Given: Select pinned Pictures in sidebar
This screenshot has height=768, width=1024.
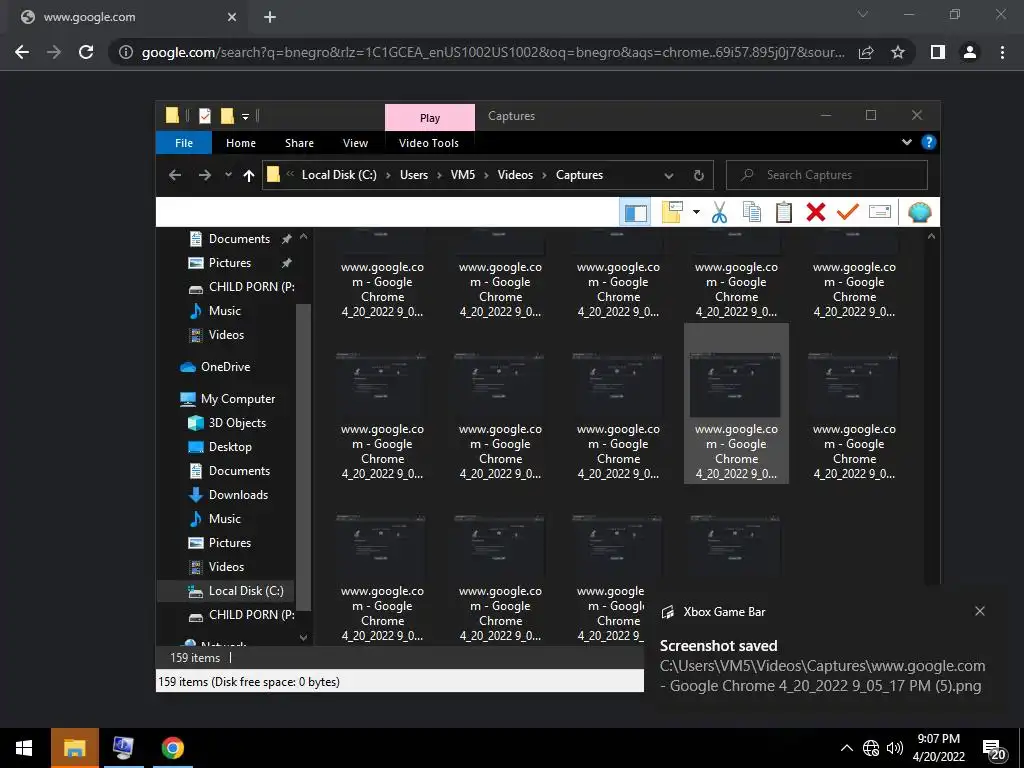Looking at the screenshot, I should [x=229, y=263].
